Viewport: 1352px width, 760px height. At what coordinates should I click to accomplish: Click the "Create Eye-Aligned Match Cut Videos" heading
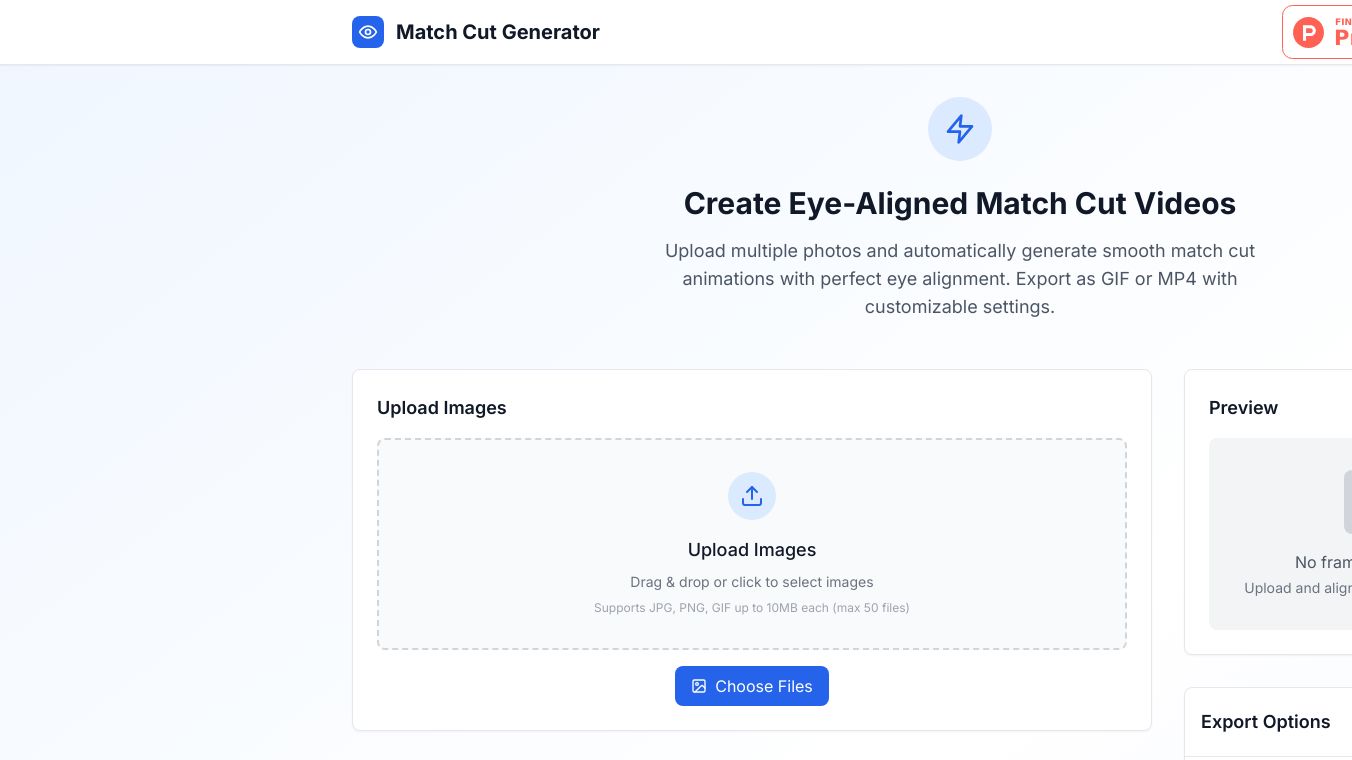click(960, 204)
